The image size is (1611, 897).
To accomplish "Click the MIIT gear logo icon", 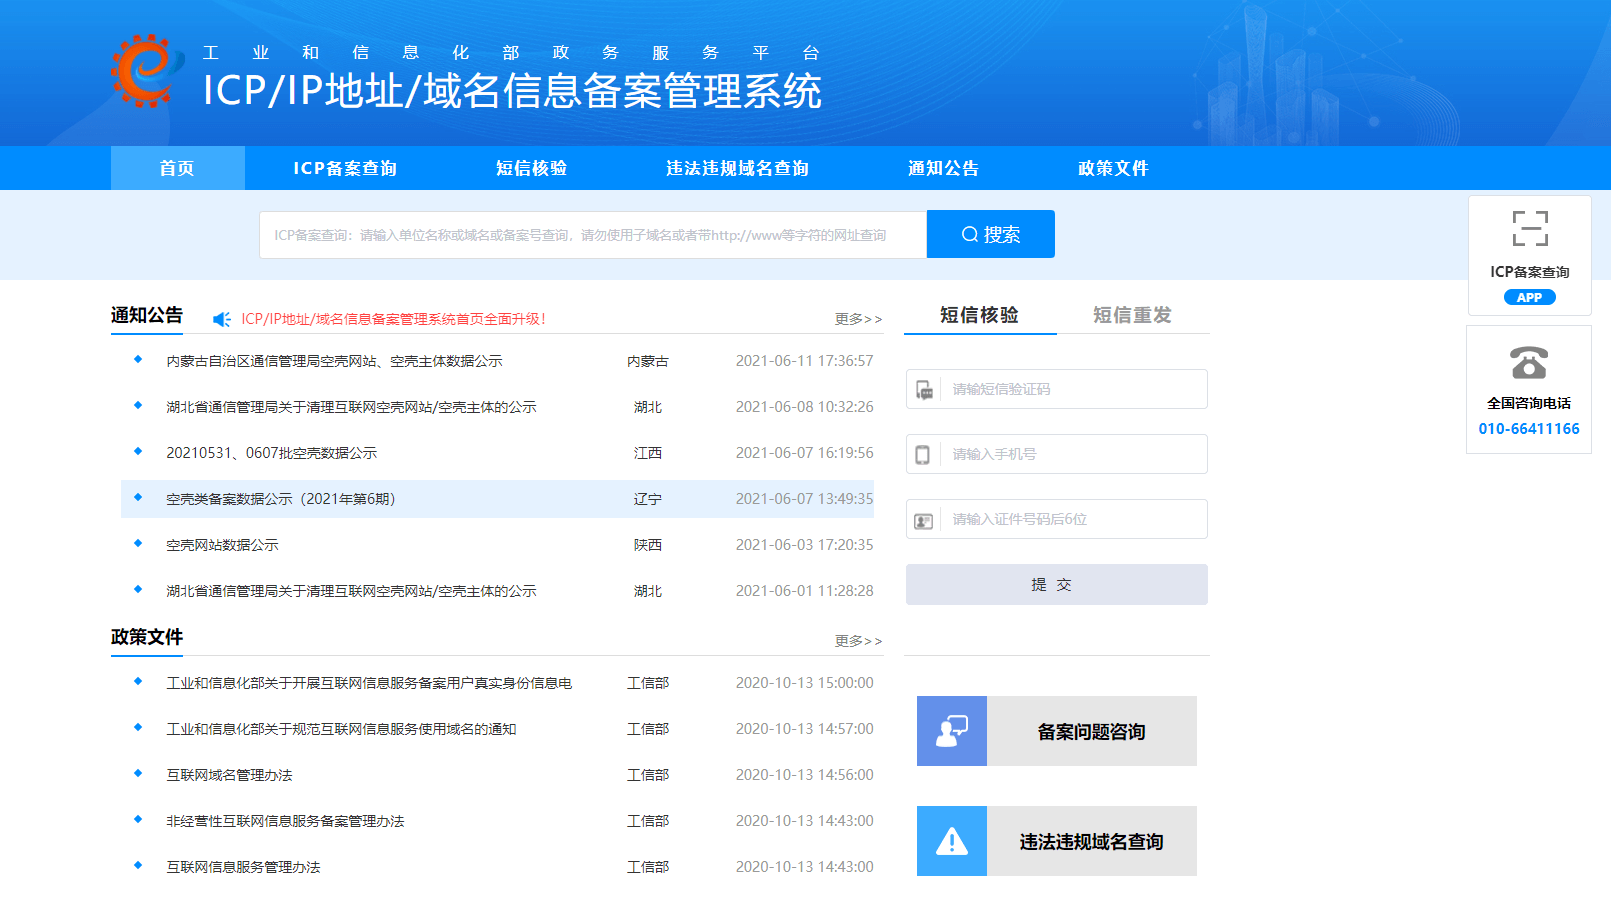I will click(x=147, y=70).
